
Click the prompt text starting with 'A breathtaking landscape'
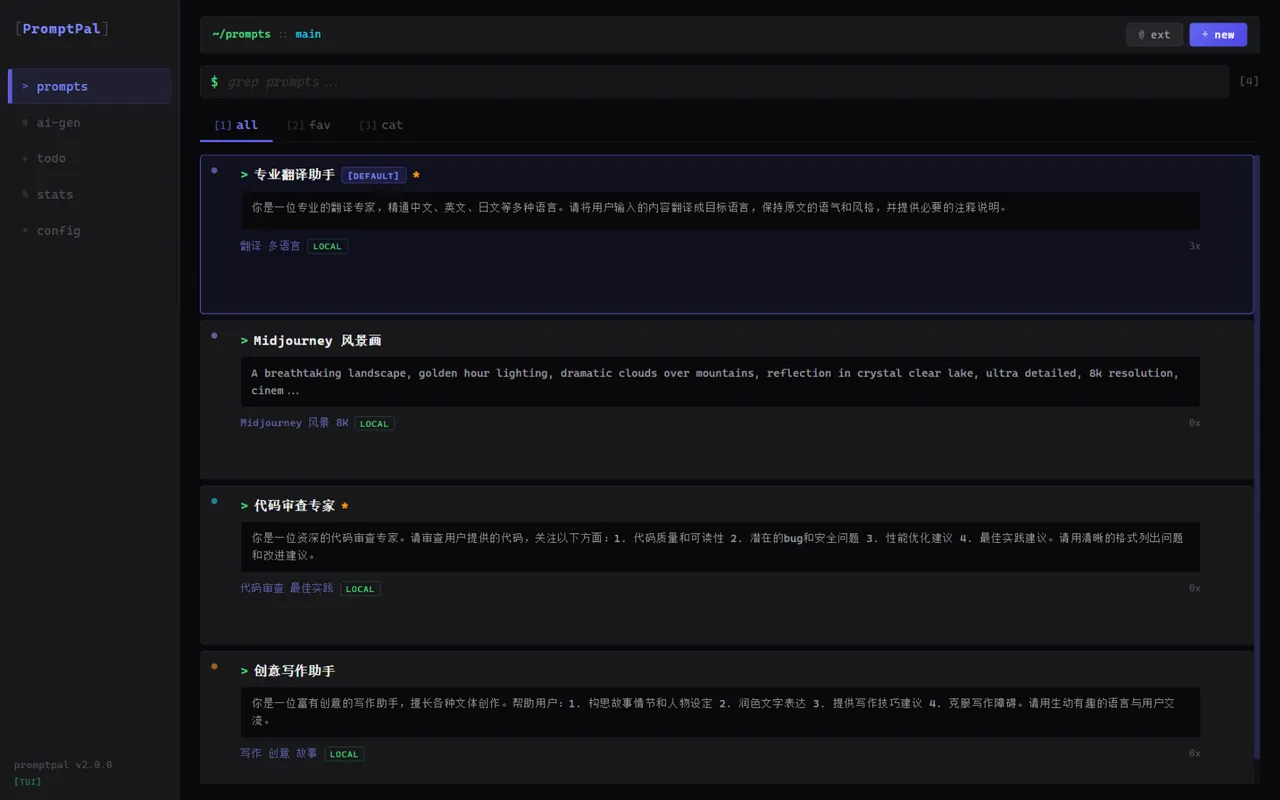720,382
